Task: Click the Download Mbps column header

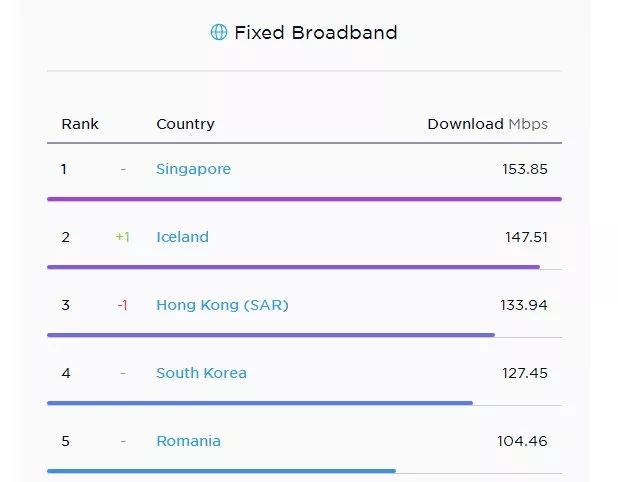Action: click(x=487, y=124)
